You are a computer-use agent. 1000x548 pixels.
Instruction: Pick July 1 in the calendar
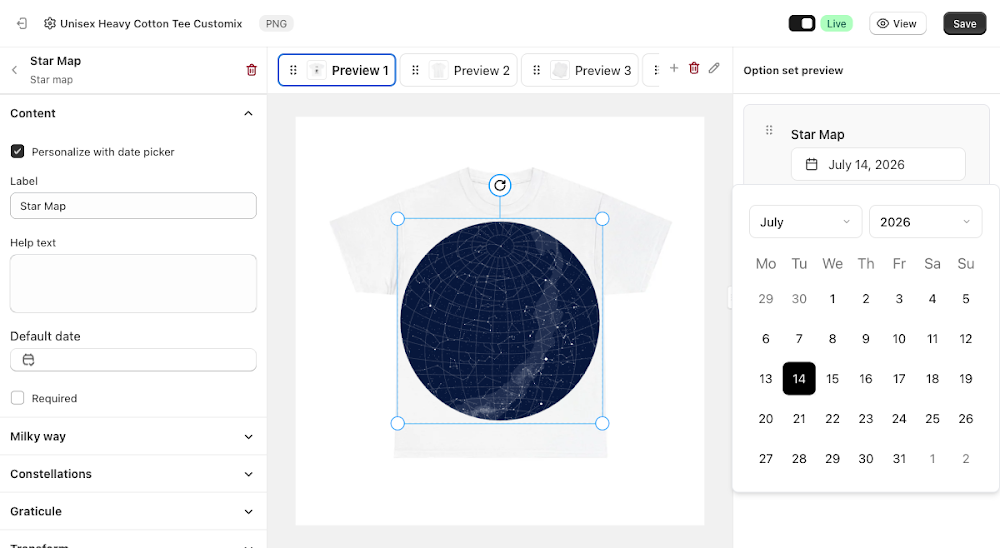[x=832, y=299]
